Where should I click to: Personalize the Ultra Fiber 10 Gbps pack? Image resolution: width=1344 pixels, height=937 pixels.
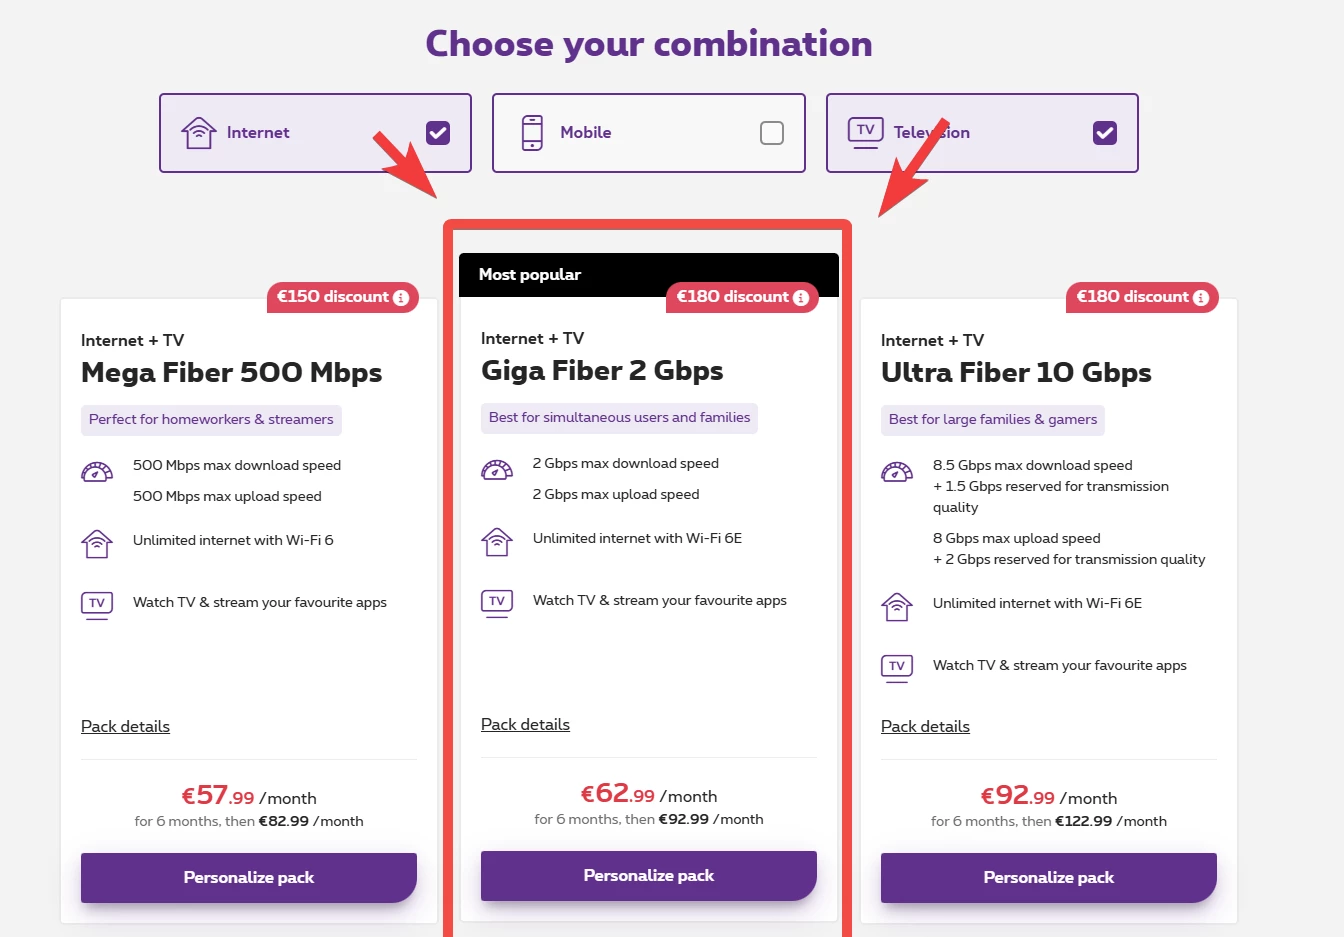point(1049,877)
